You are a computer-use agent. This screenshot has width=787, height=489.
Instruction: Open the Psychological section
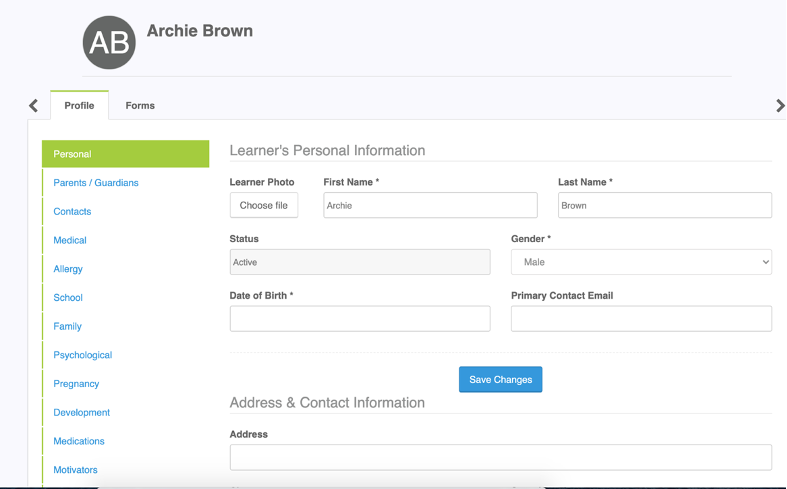83,355
